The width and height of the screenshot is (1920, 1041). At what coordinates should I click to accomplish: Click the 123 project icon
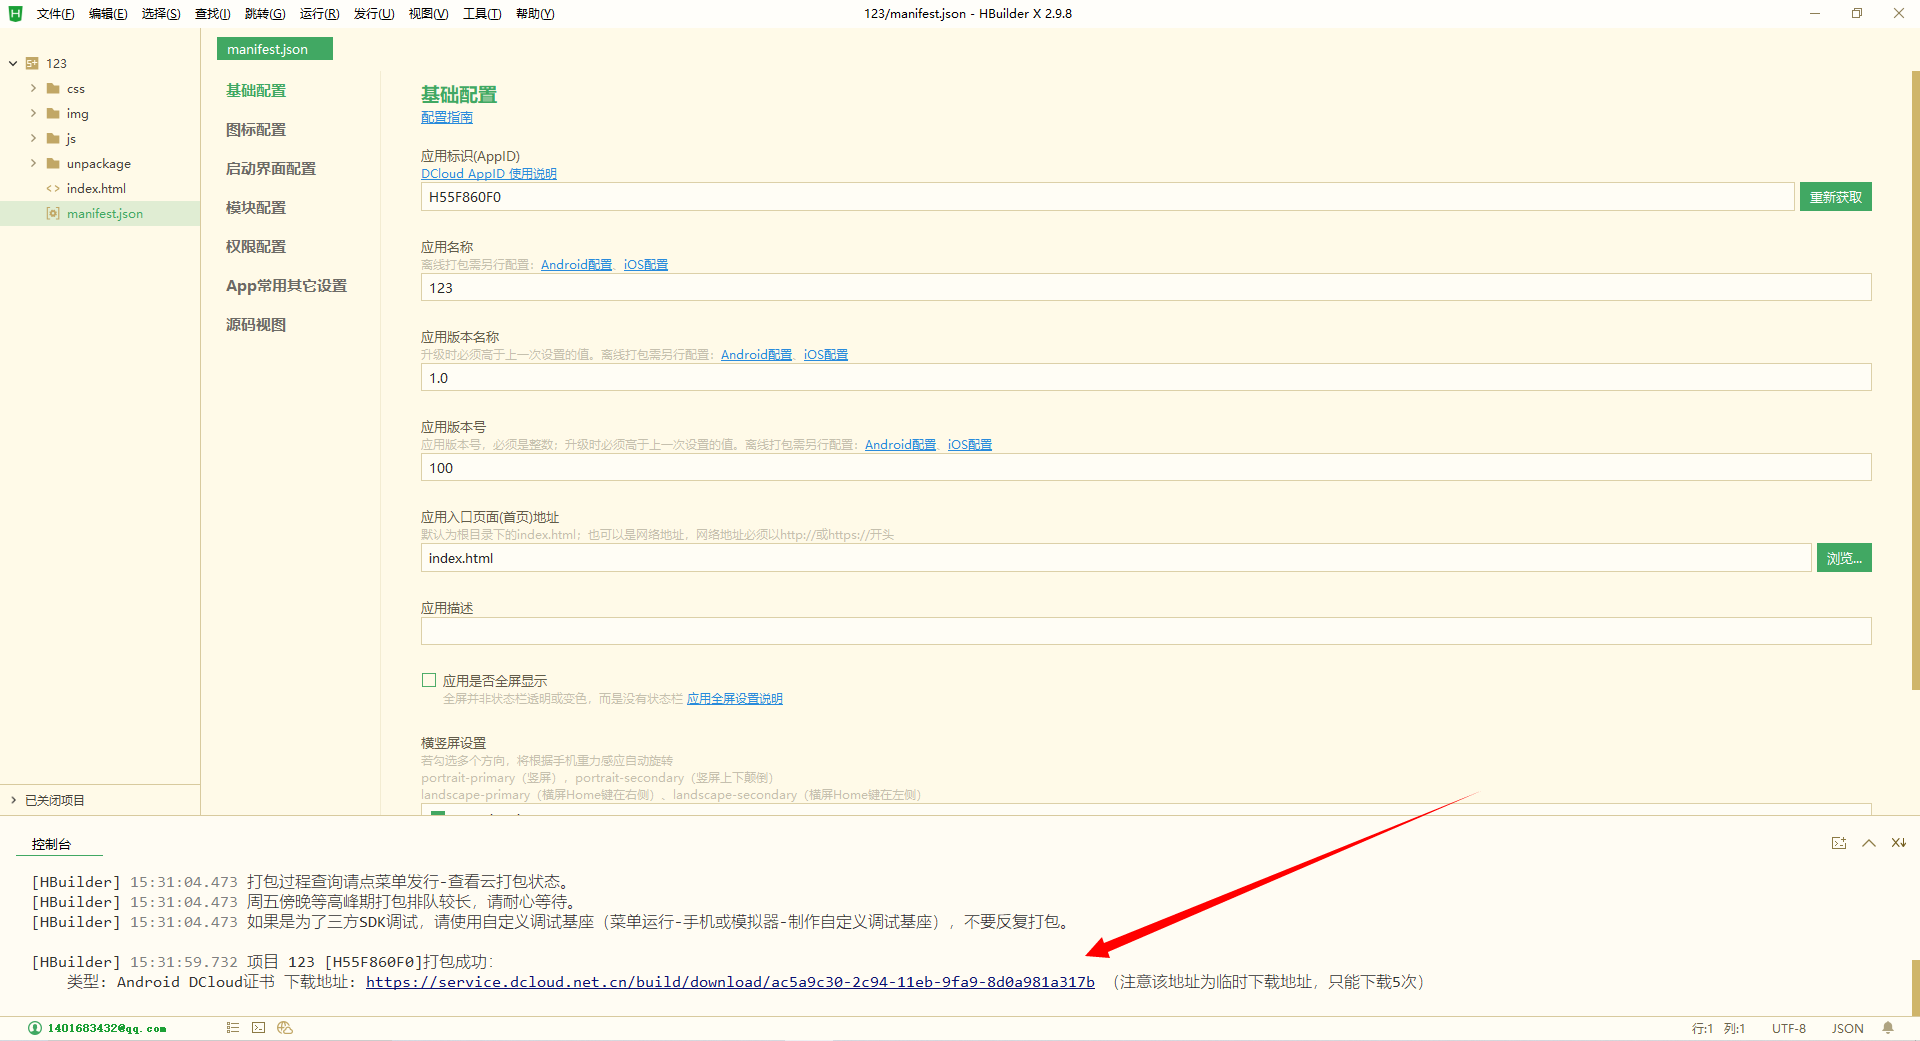32,63
